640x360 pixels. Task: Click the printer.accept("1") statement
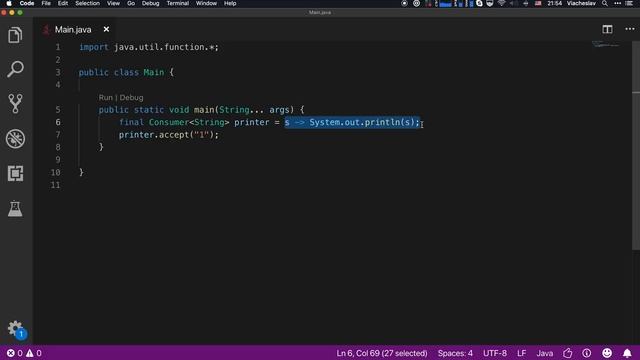[x=169, y=135]
